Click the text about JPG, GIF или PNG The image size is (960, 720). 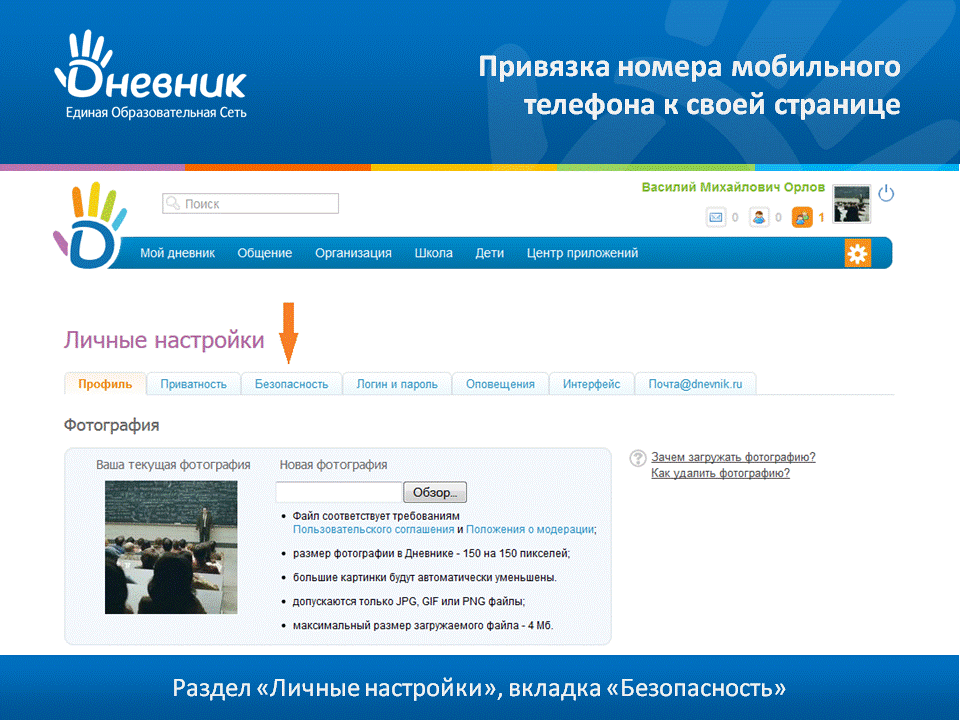tap(408, 601)
